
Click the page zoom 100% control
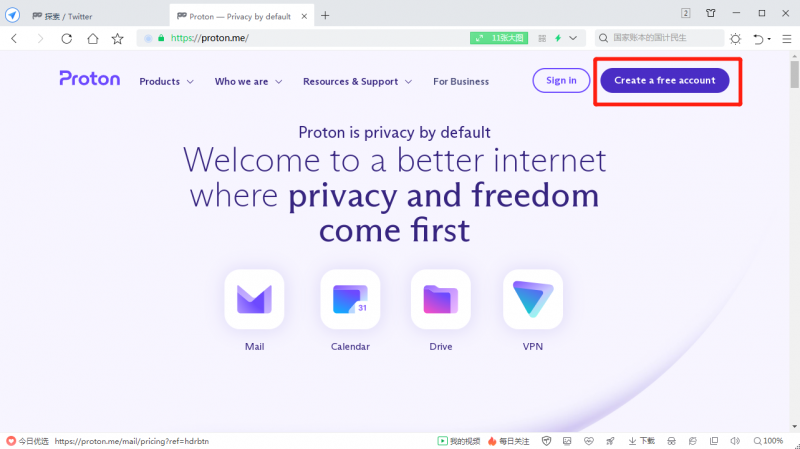point(768,441)
